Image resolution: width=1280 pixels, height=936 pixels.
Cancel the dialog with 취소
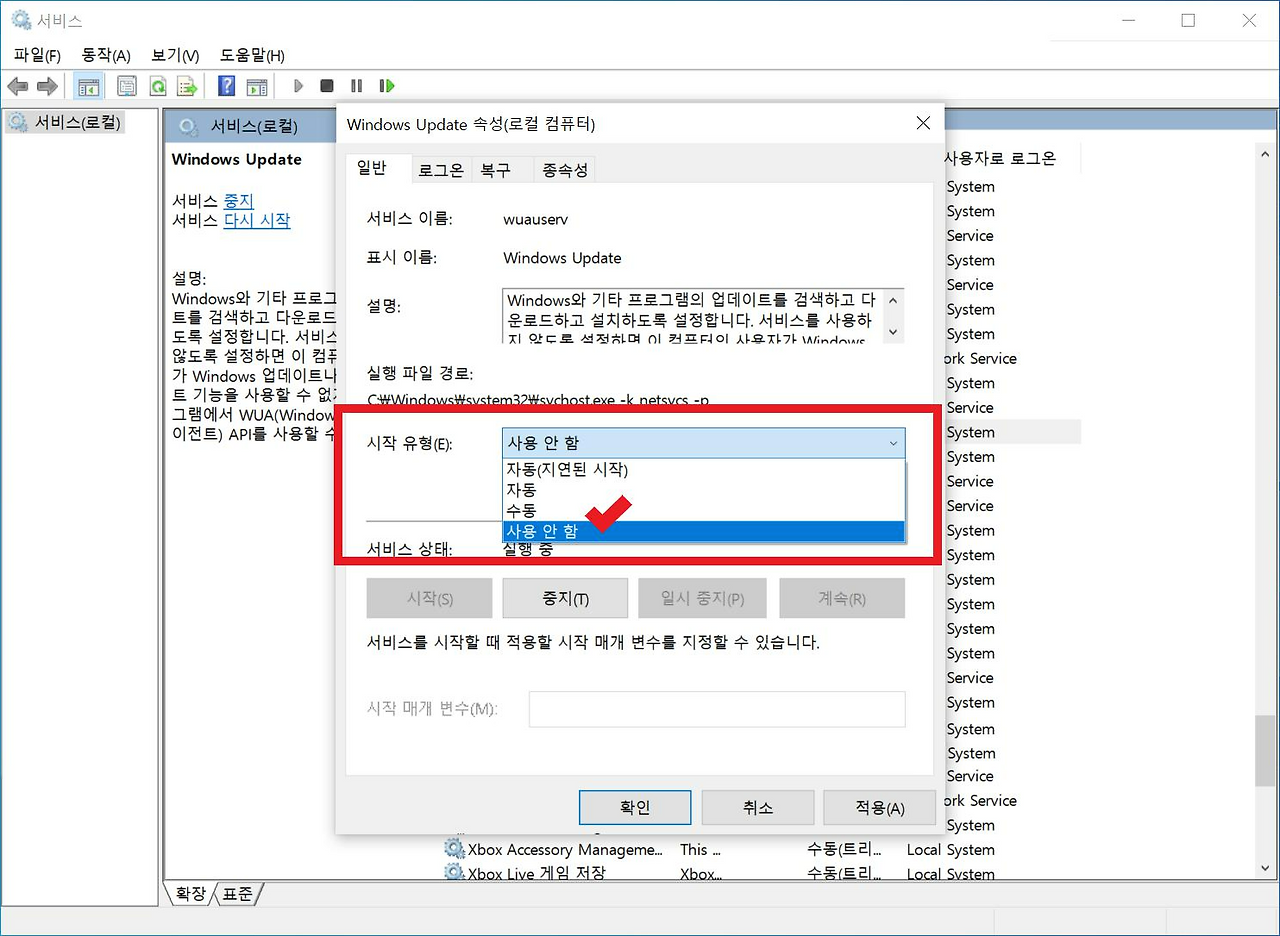click(x=757, y=807)
